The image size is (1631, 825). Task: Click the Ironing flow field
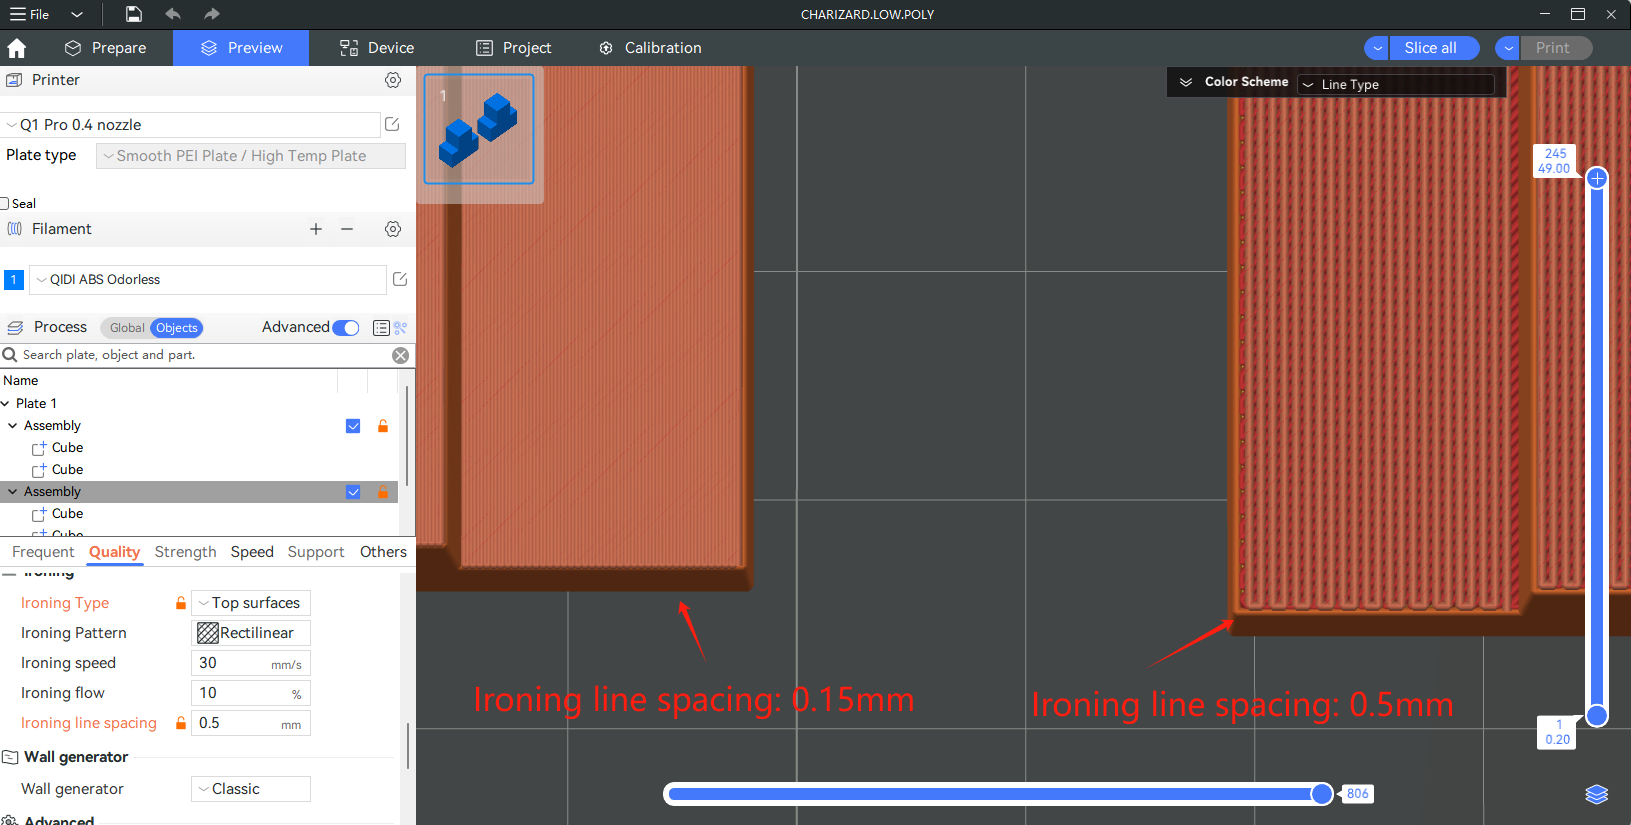click(251, 693)
